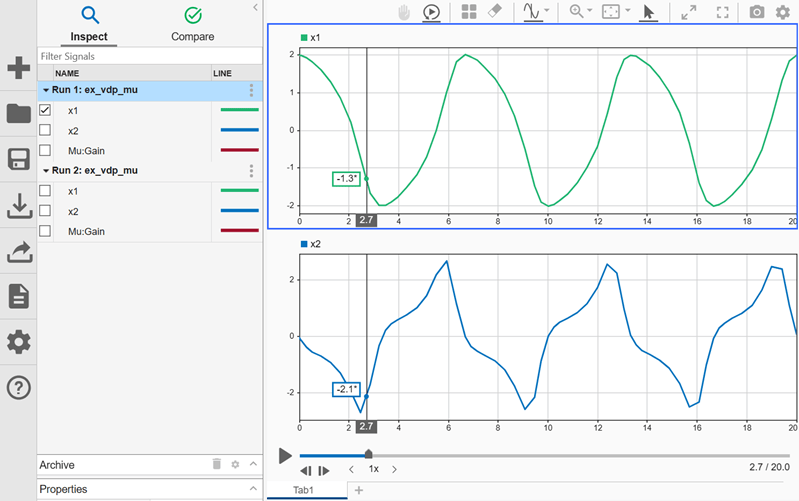Save session with the floppy disk icon
Screen dimensions: 799x501
pos(18,159)
